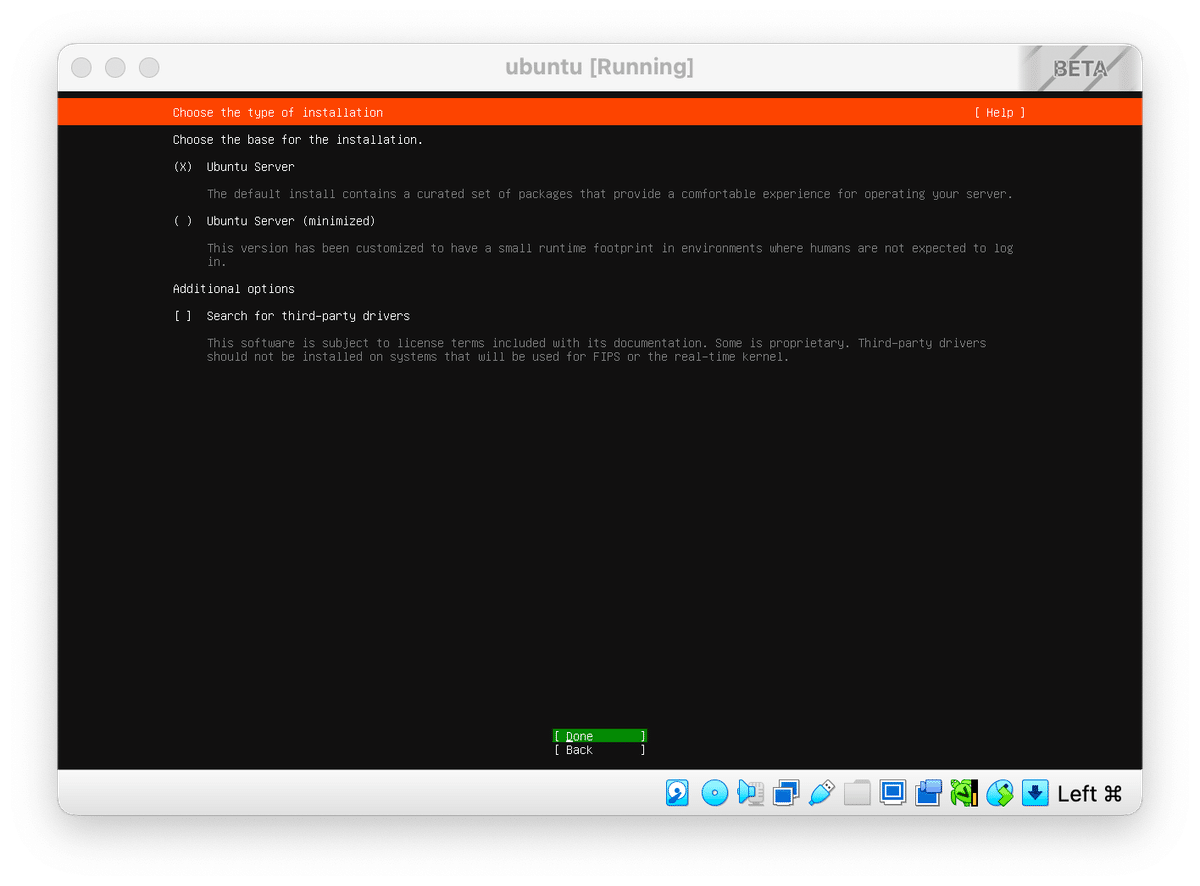This screenshot has height=886, width=1200.
Task: Click the 'Choose the base for the installation.' text
Action: (298, 140)
